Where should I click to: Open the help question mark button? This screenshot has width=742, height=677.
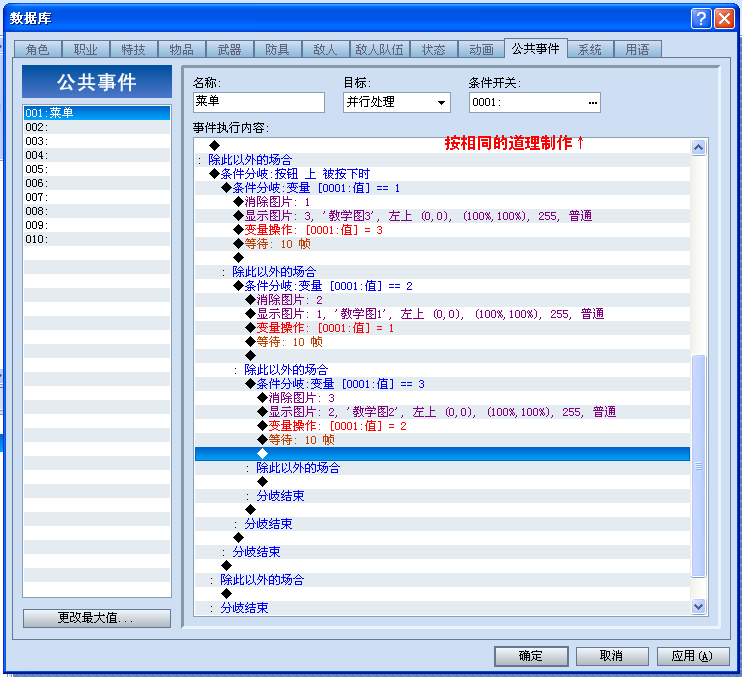click(x=701, y=18)
